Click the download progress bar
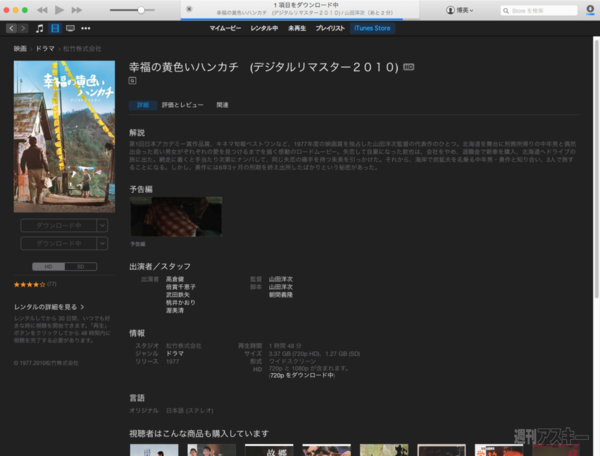The height and width of the screenshot is (456, 600). click(x=292, y=19)
